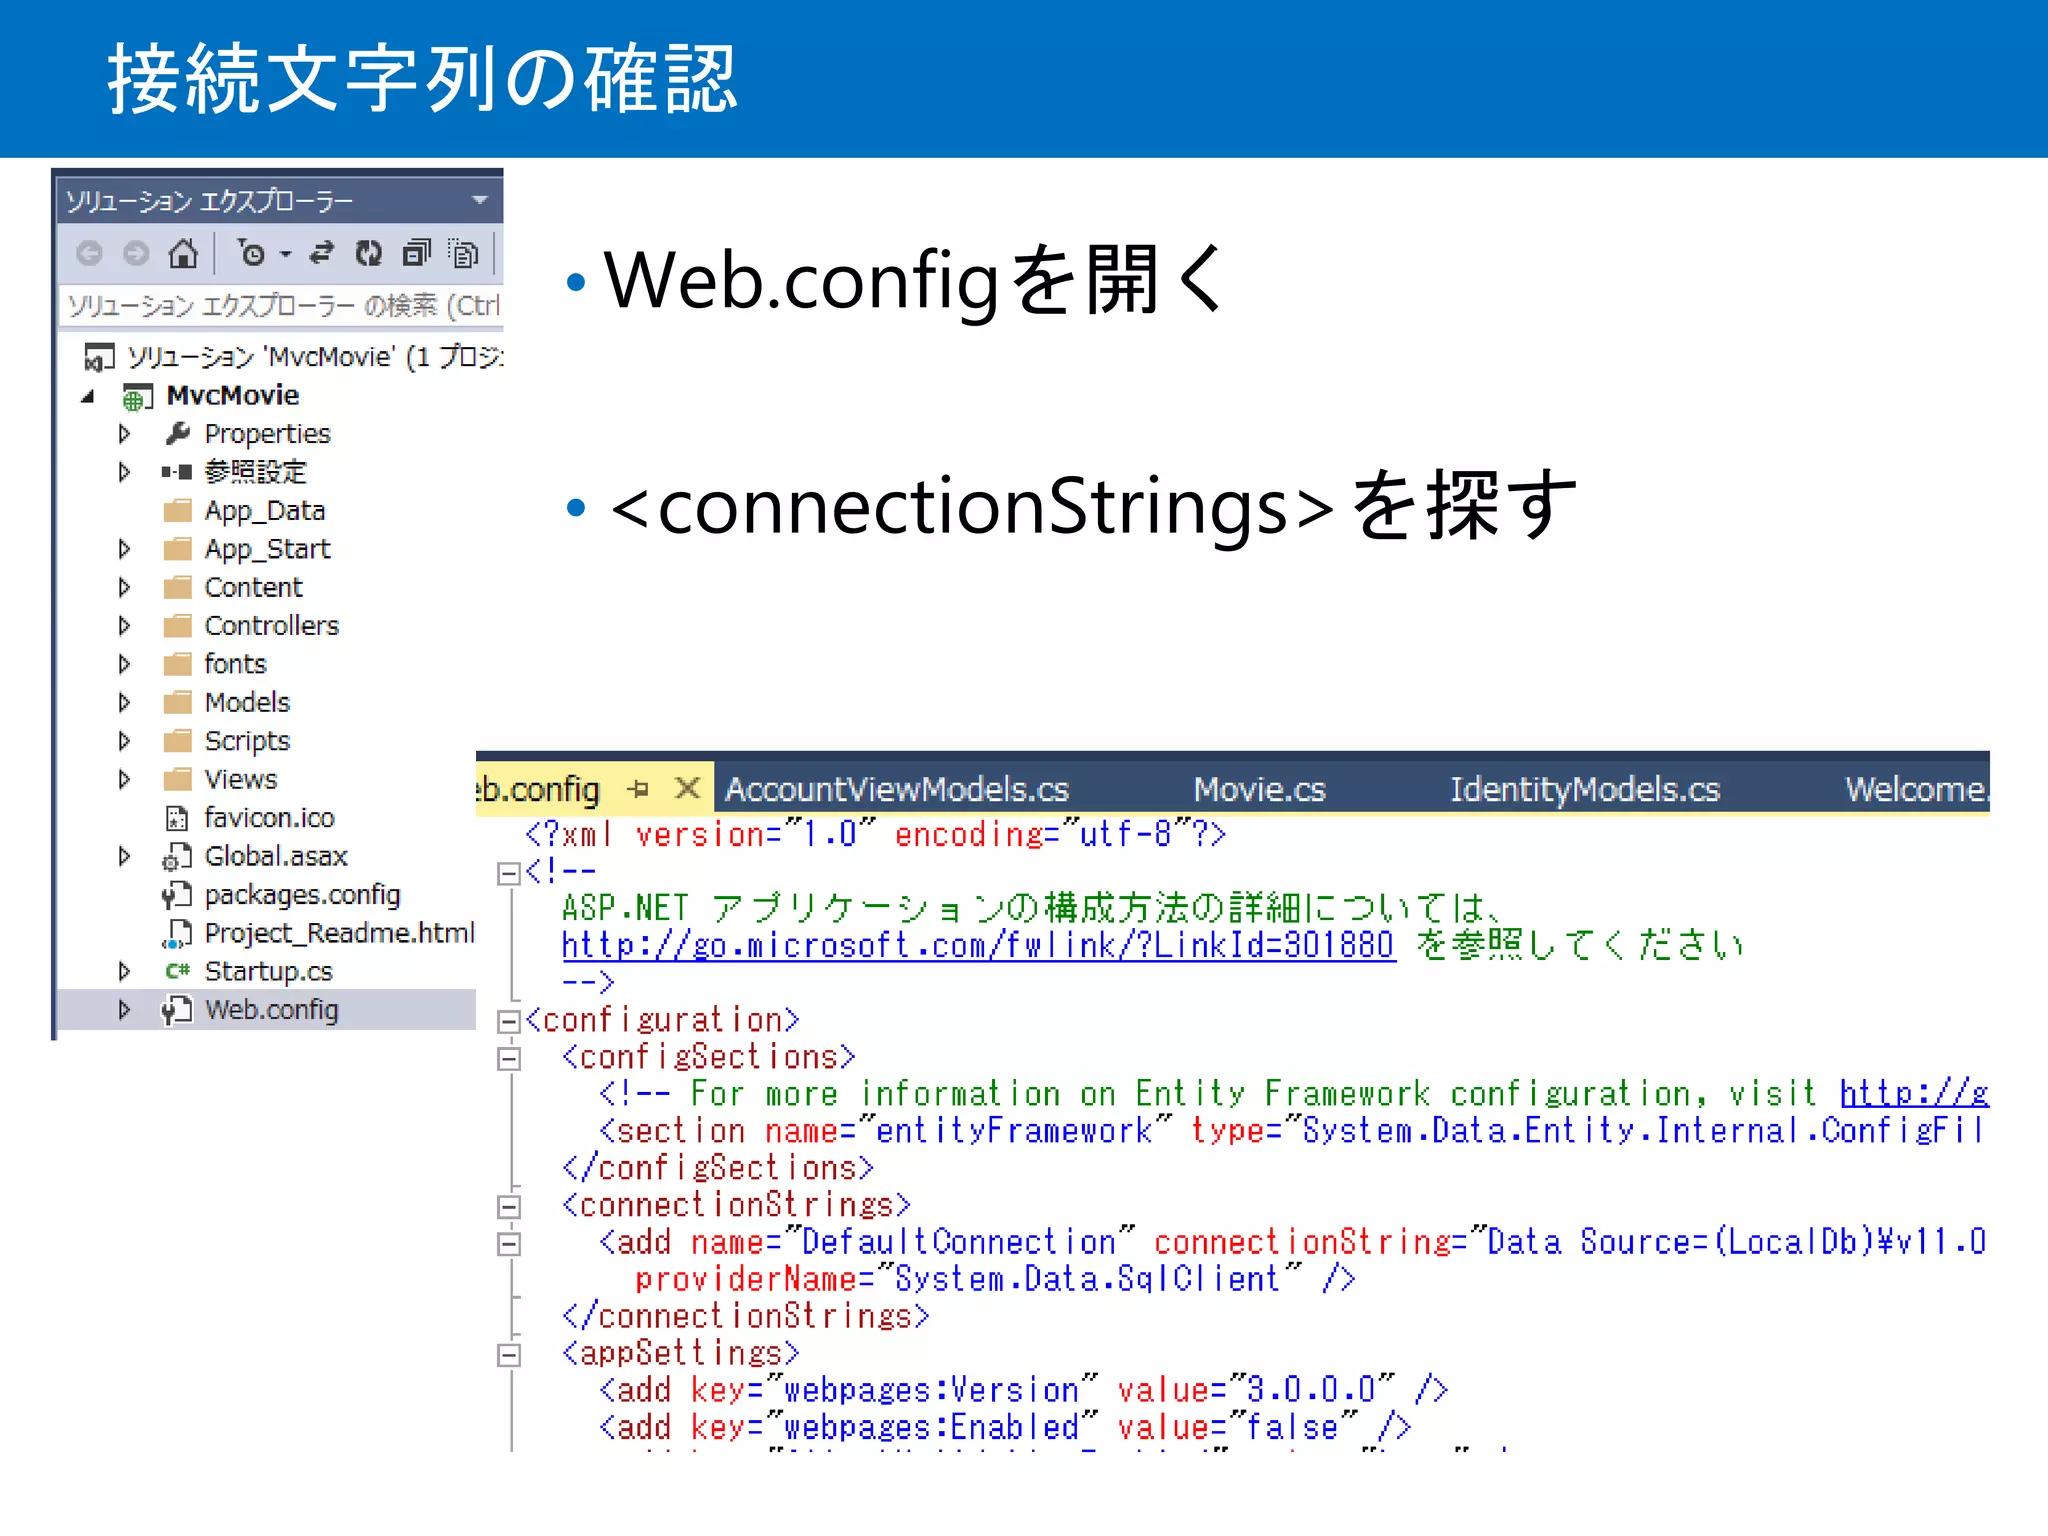
Task: Expand the 参照設定 references node
Action: point(124,472)
